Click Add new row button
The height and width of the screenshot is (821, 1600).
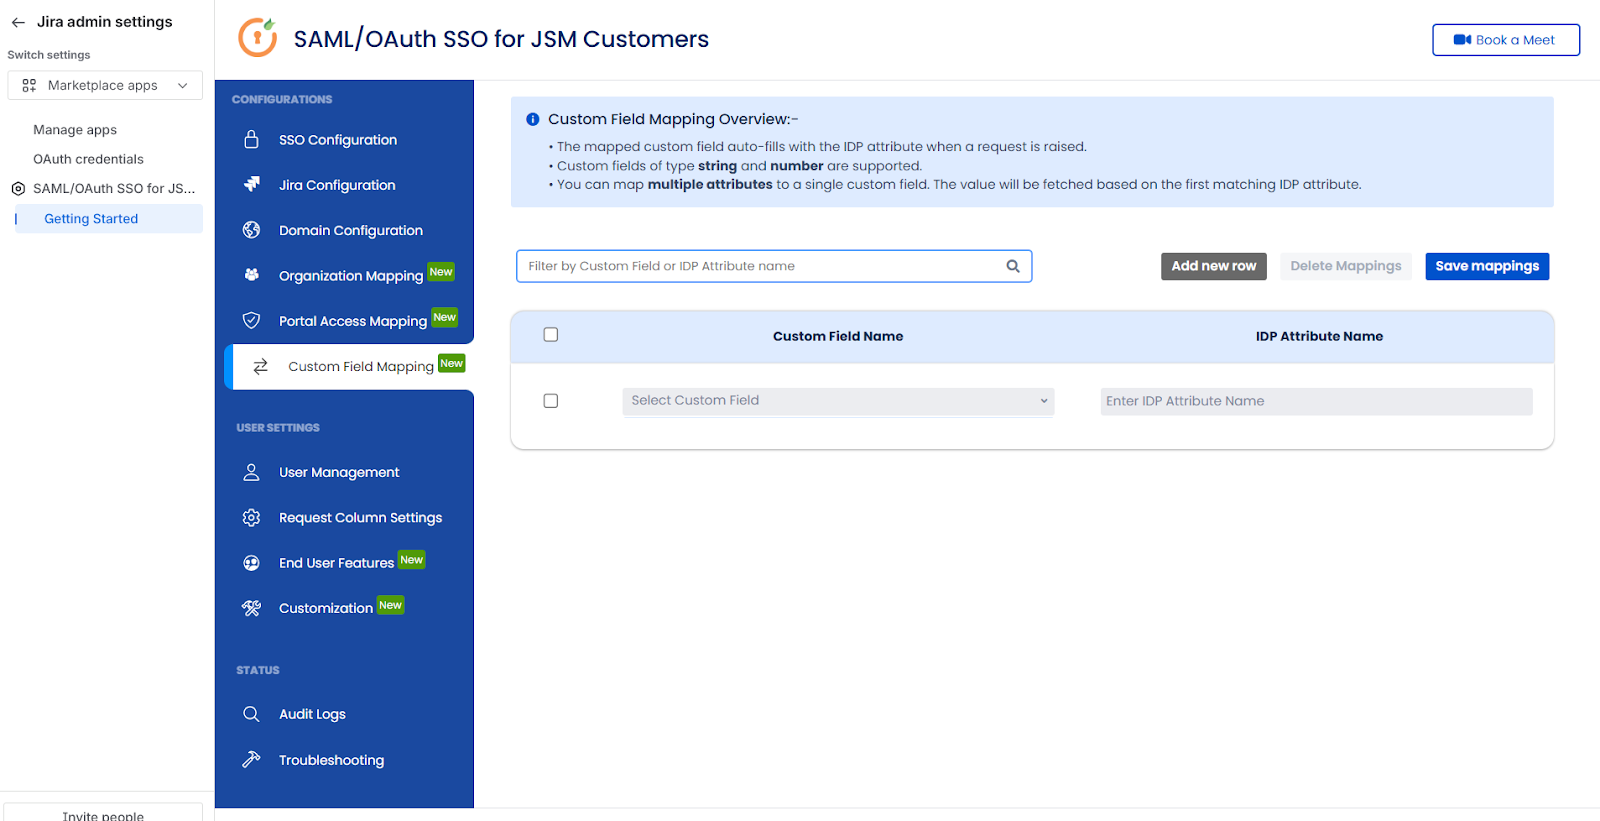click(x=1214, y=266)
